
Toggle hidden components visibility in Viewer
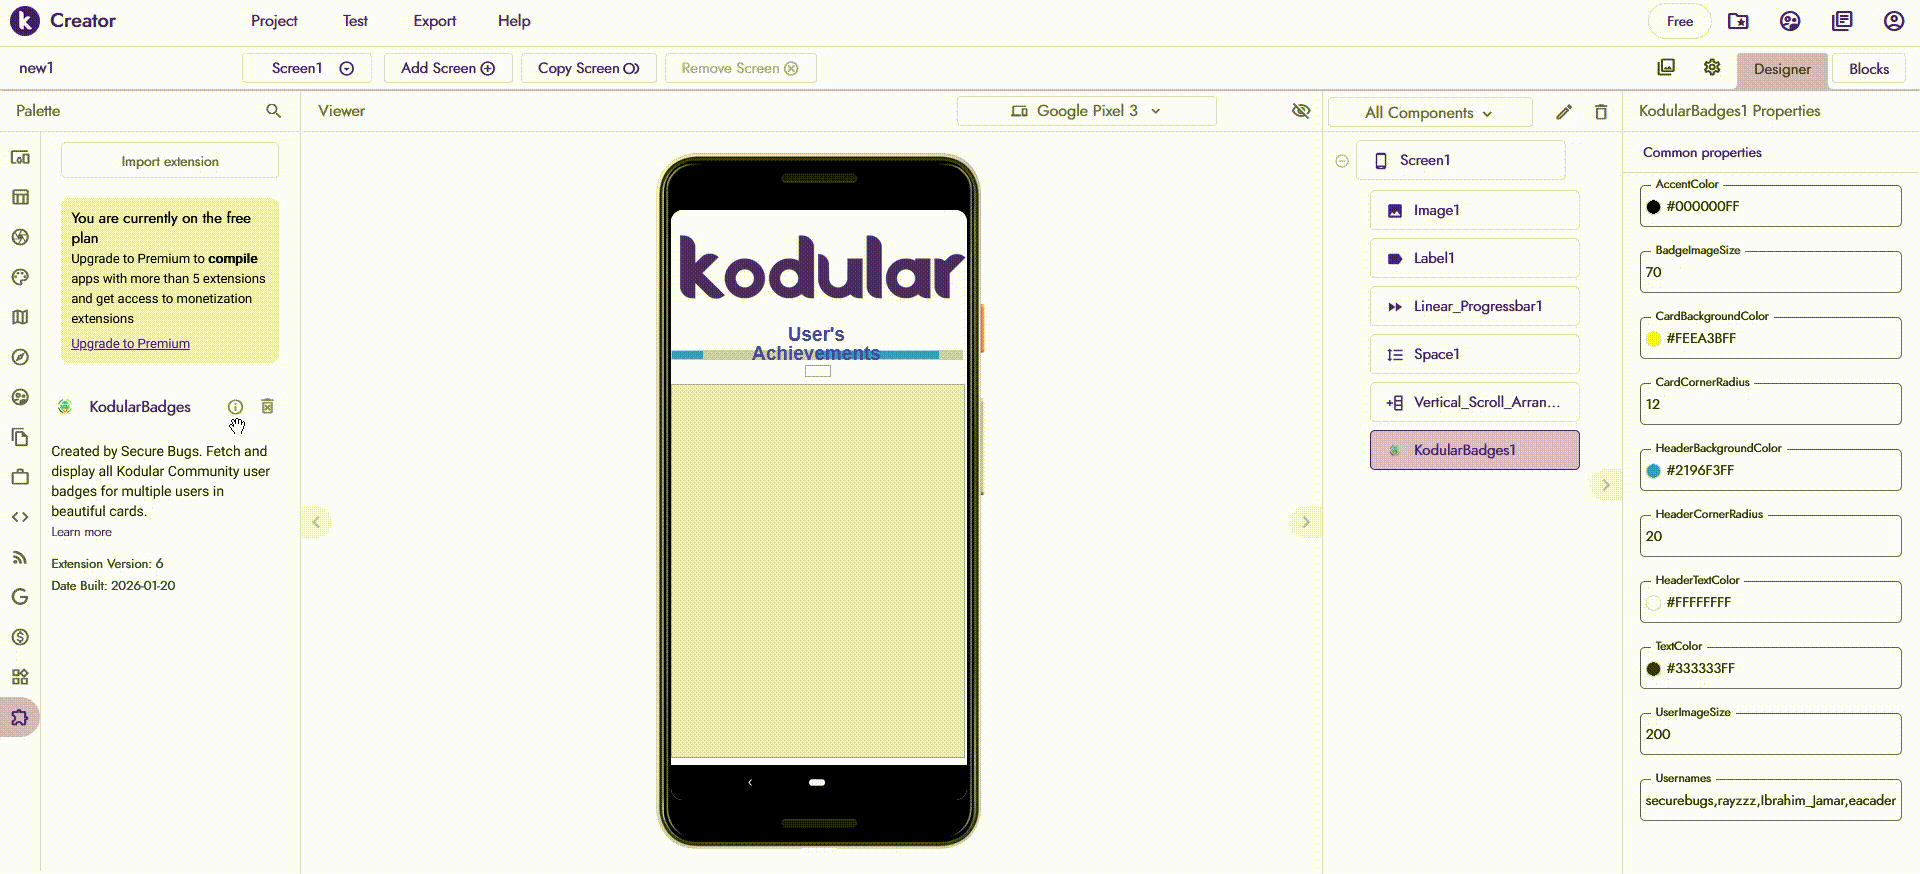[1301, 111]
